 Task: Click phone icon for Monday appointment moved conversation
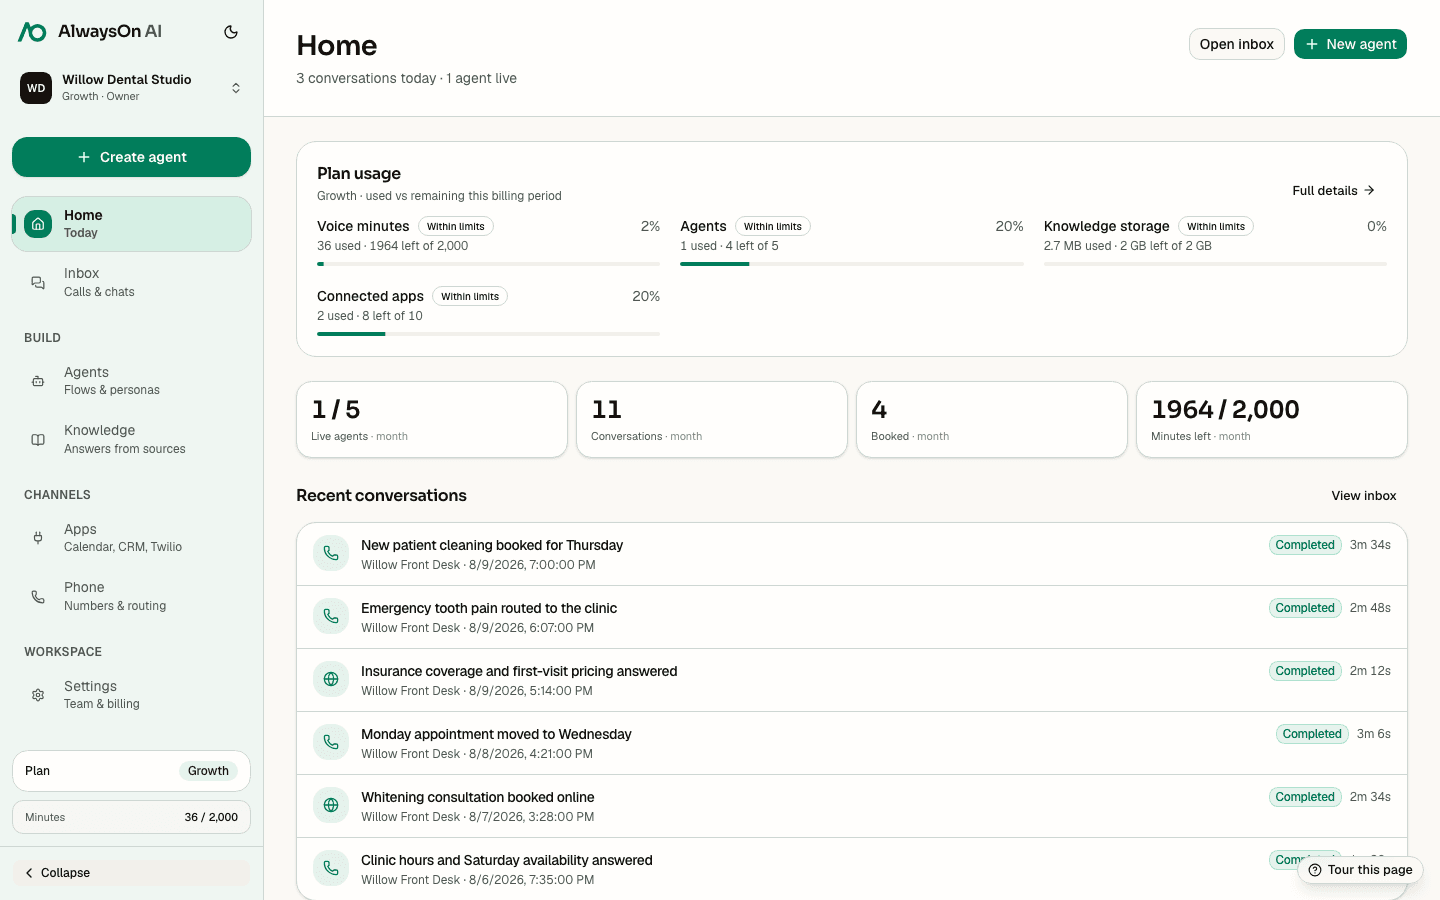click(331, 742)
